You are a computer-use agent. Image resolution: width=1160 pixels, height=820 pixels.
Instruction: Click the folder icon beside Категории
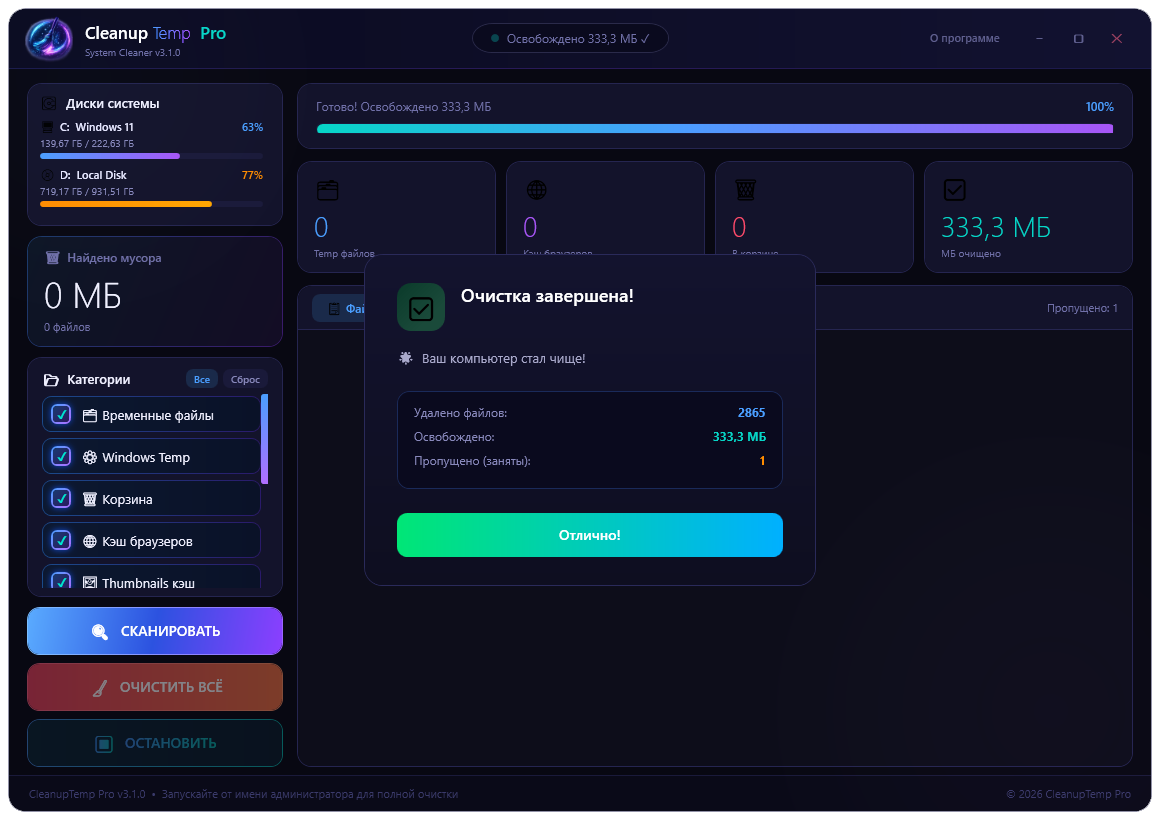pyautogui.click(x=51, y=380)
